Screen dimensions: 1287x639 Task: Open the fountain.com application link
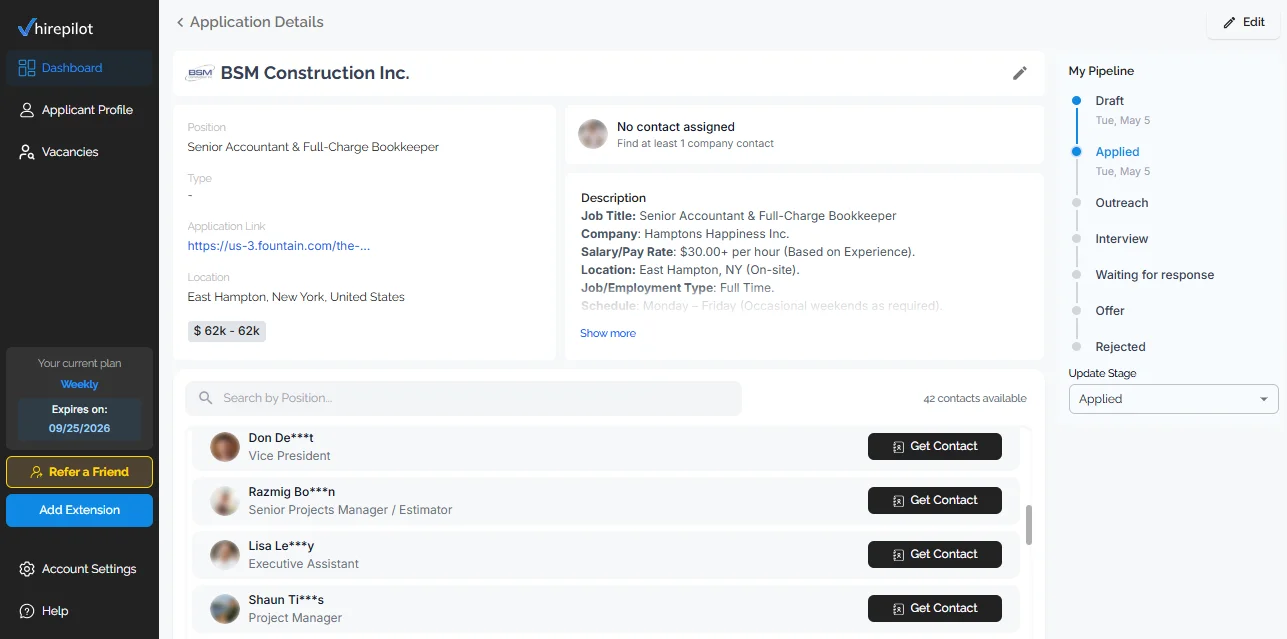(279, 246)
